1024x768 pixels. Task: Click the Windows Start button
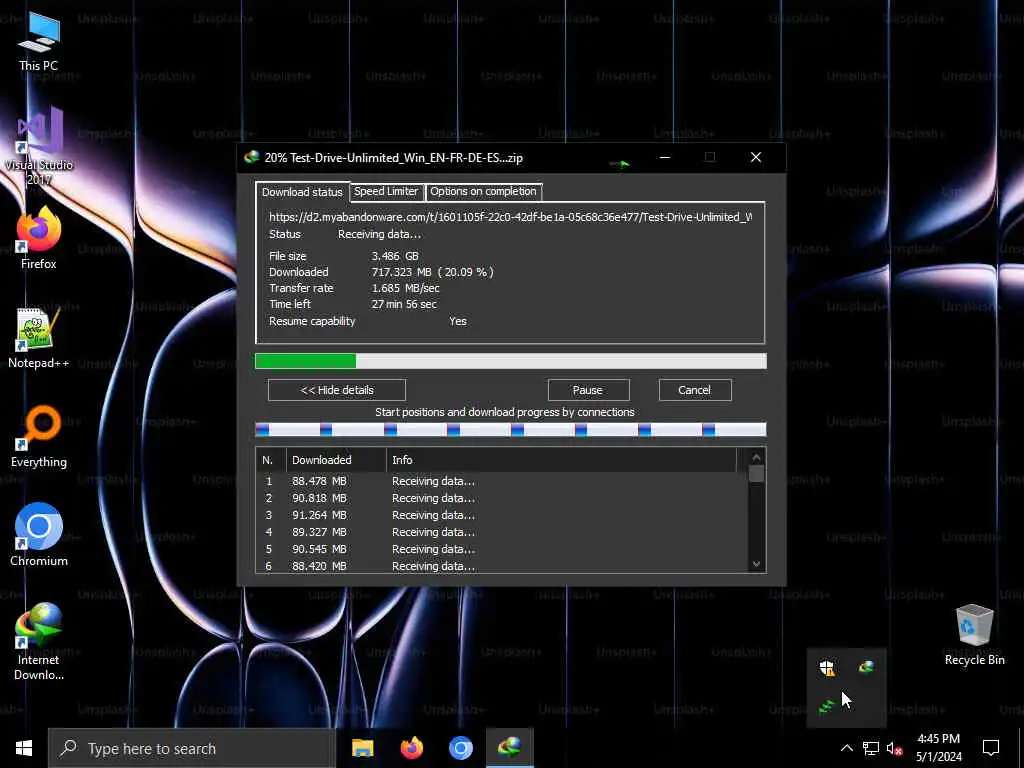click(x=24, y=748)
